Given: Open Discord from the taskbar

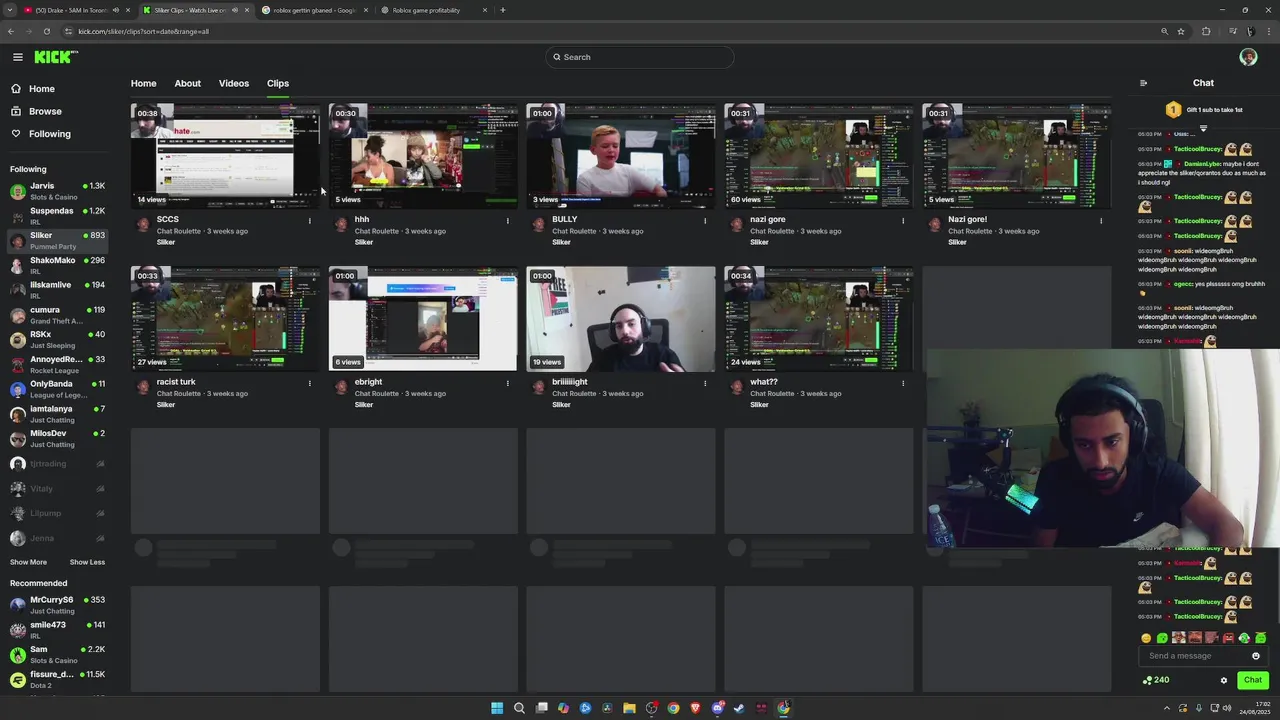Looking at the screenshot, I should pos(717,708).
